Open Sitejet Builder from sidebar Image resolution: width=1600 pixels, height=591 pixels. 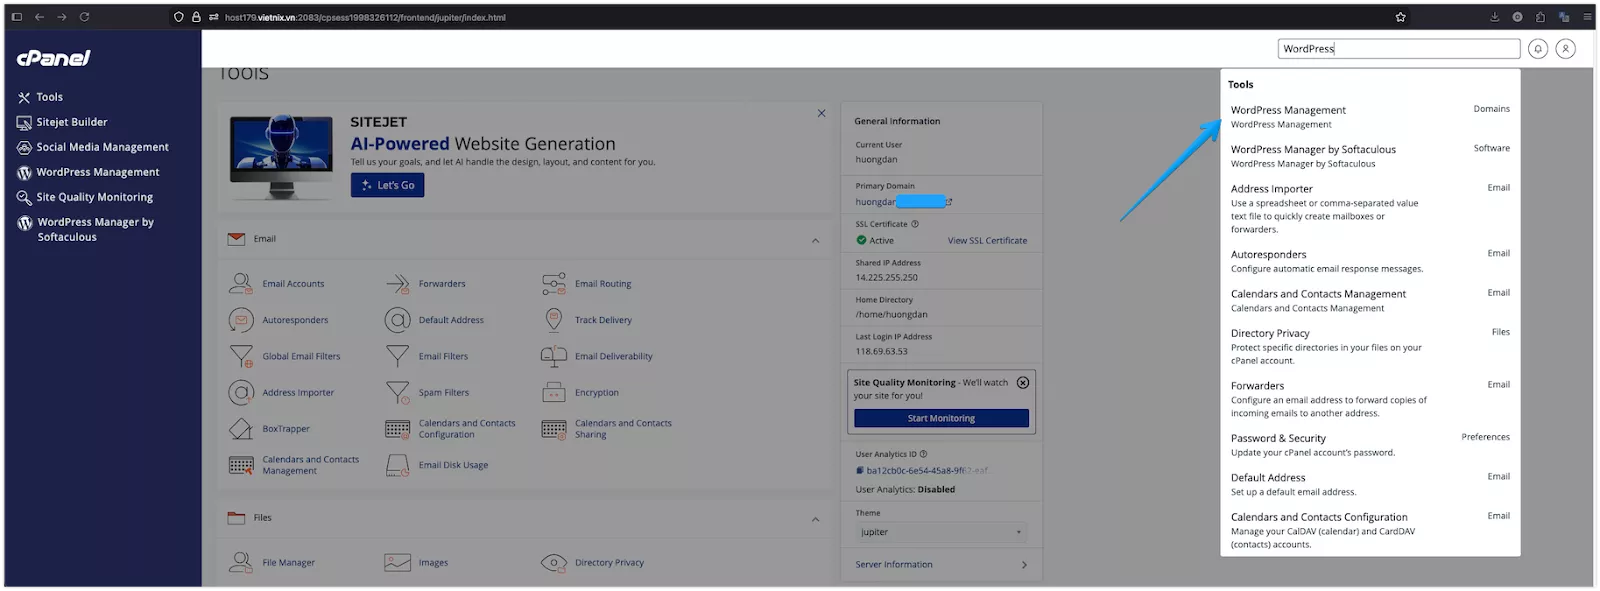click(71, 122)
